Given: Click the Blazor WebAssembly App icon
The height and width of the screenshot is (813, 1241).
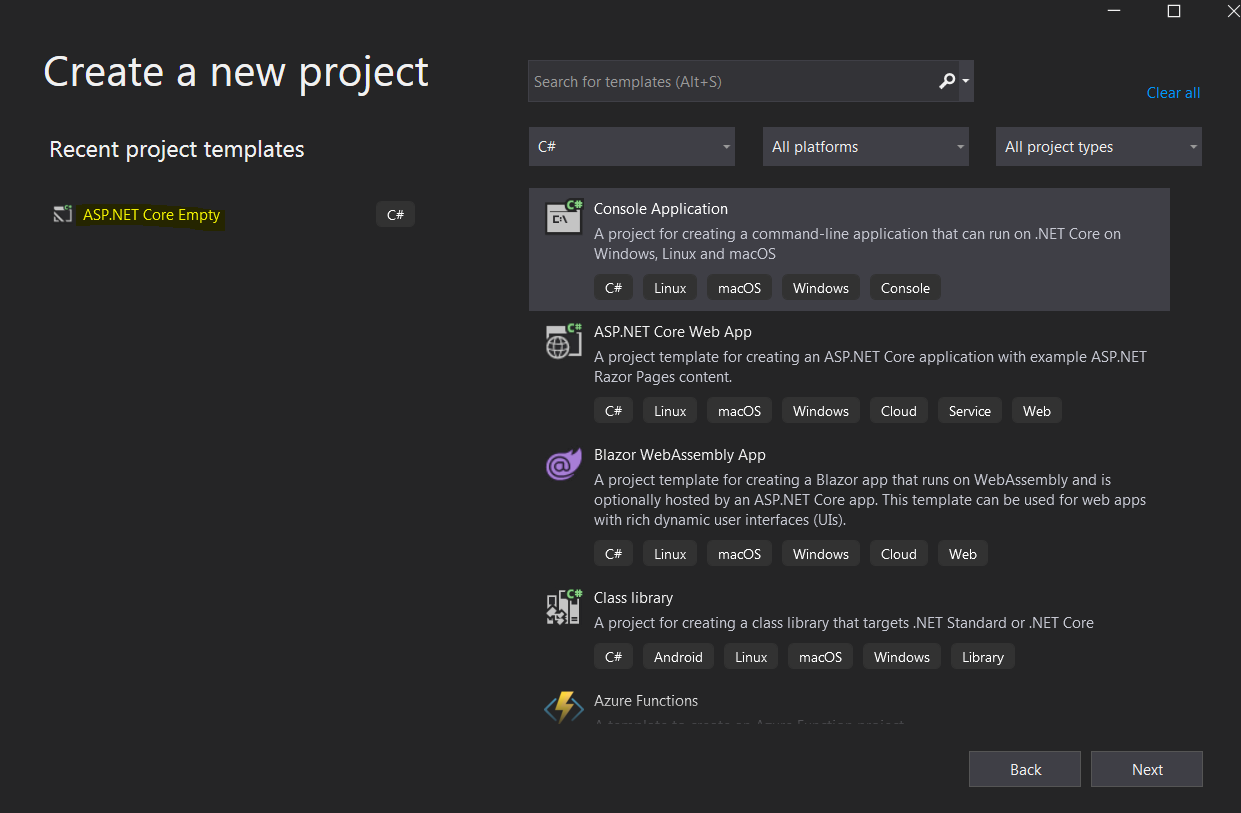Looking at the screenshot, I should pos(564,464).
